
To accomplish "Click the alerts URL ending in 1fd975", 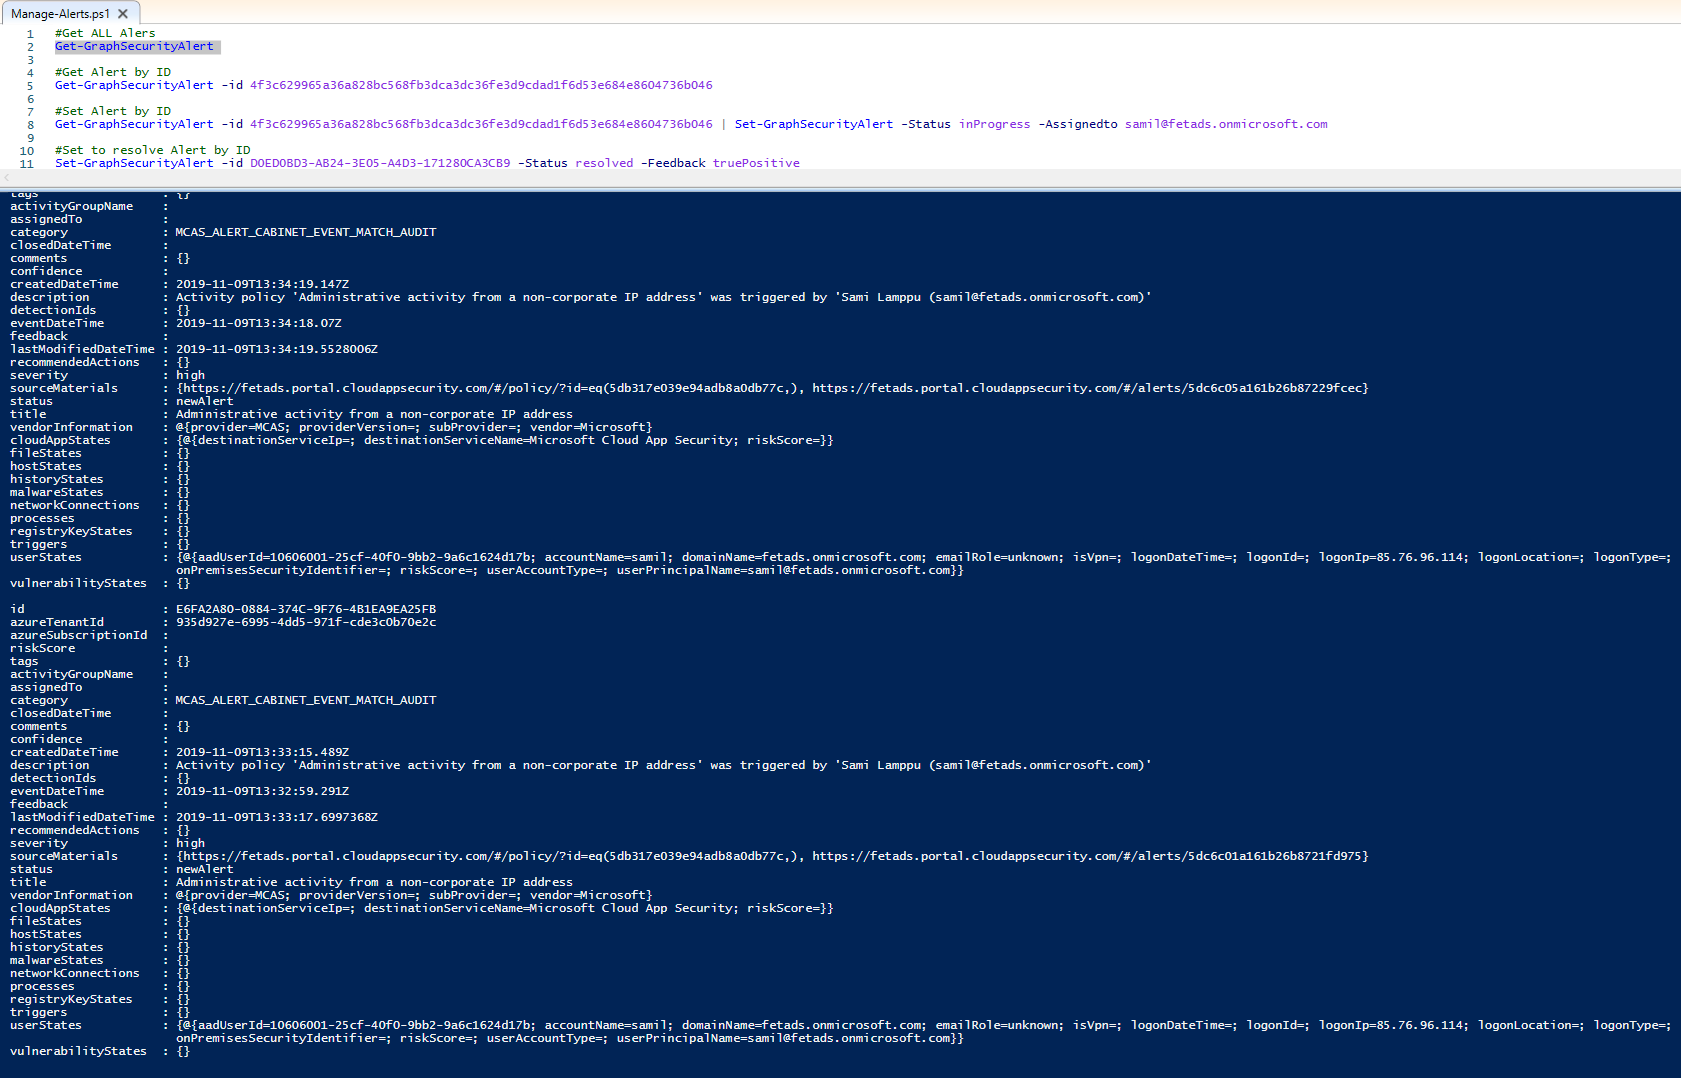I will 1089,856.
